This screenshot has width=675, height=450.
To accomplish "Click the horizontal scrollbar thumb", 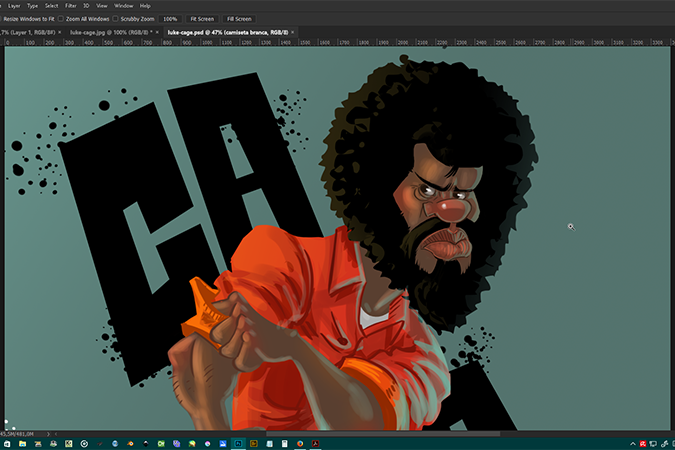I will (x=383, y=434).
